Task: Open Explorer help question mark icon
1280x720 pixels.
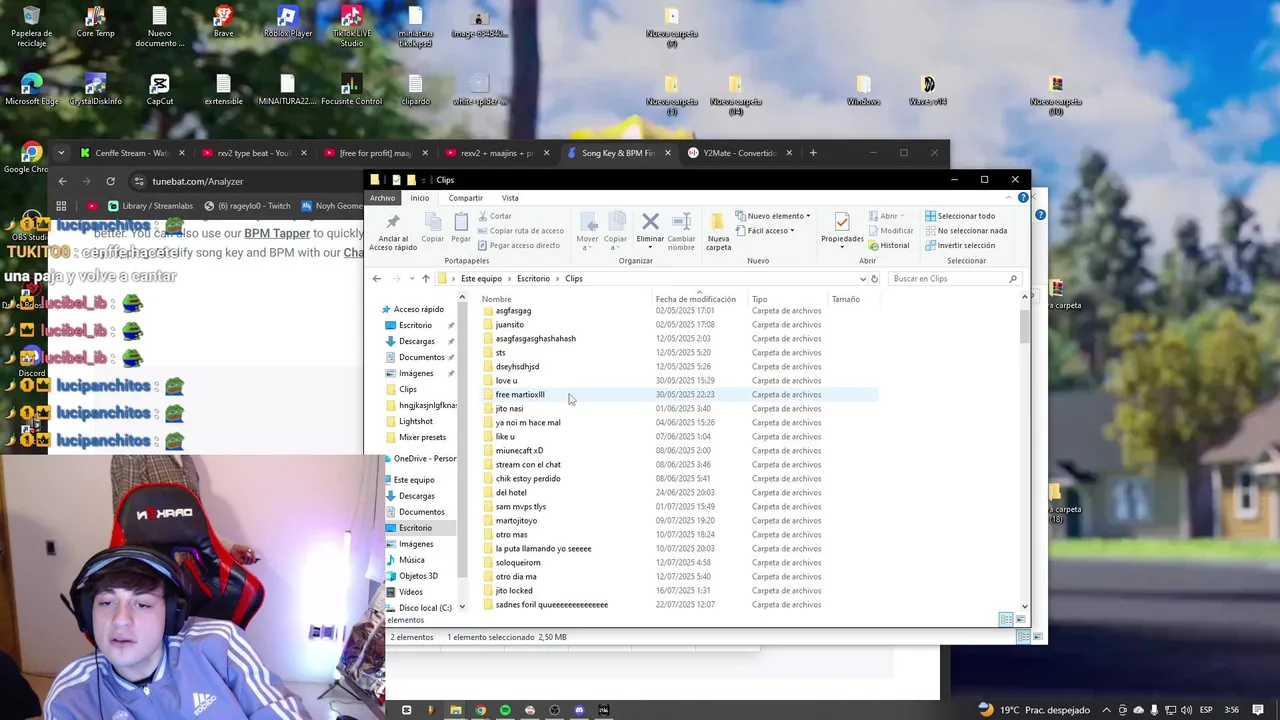Action: pyautogui.click(x=1023, y=198)
